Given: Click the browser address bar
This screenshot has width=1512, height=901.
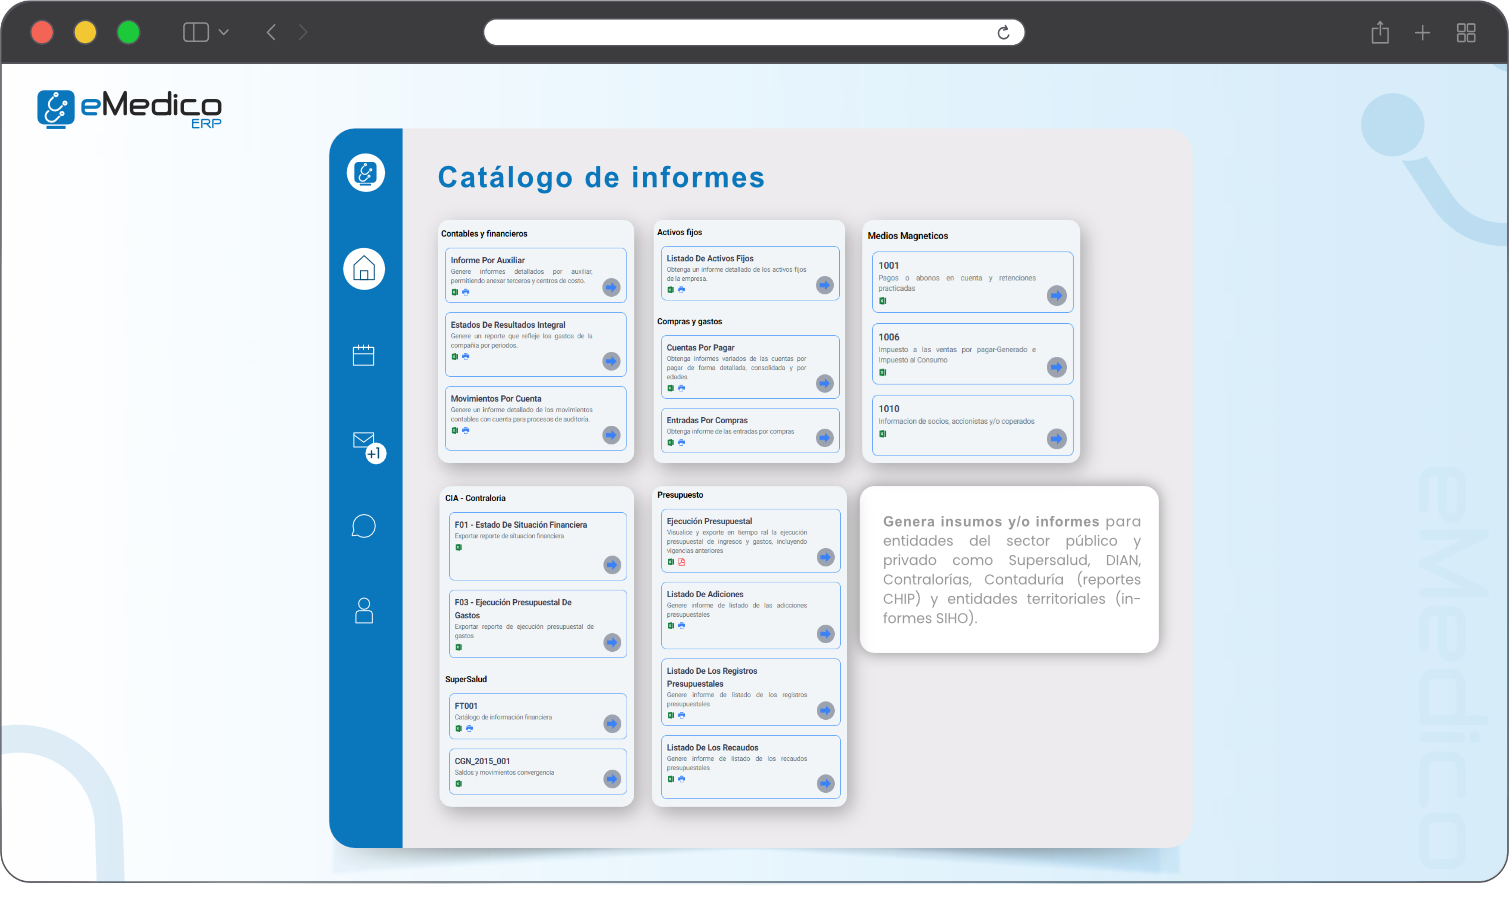Looking at the screenshot, I should click(x=754, y=32).
